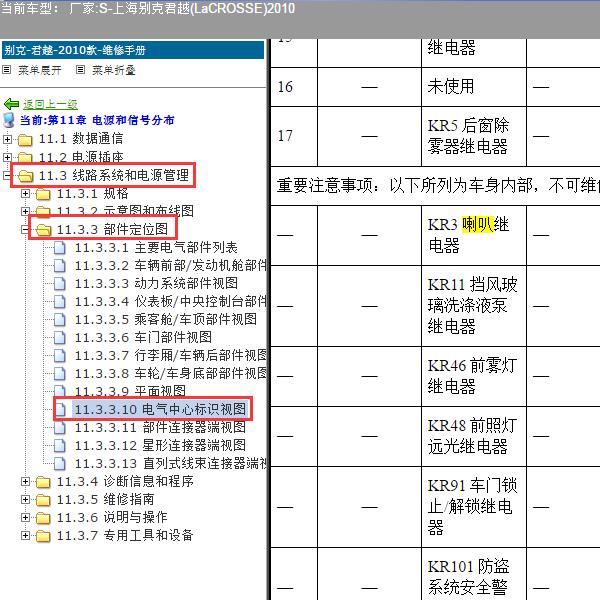600x600 pixels.
Task: Select 11.3.3.10 电气中心标识视图
Action: [160, 409]
